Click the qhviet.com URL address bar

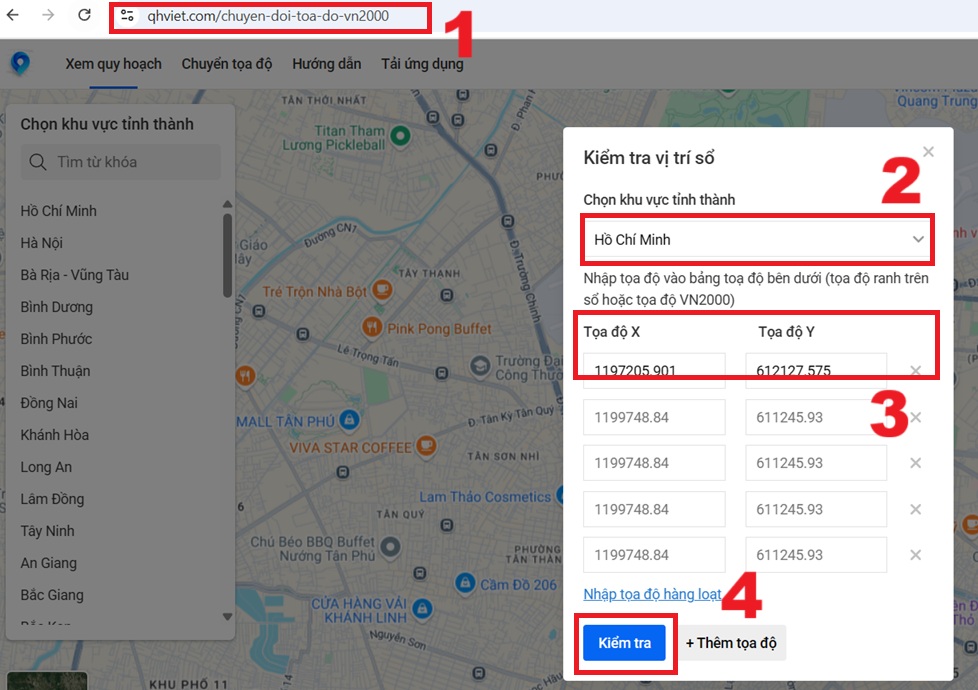point(268,16)
